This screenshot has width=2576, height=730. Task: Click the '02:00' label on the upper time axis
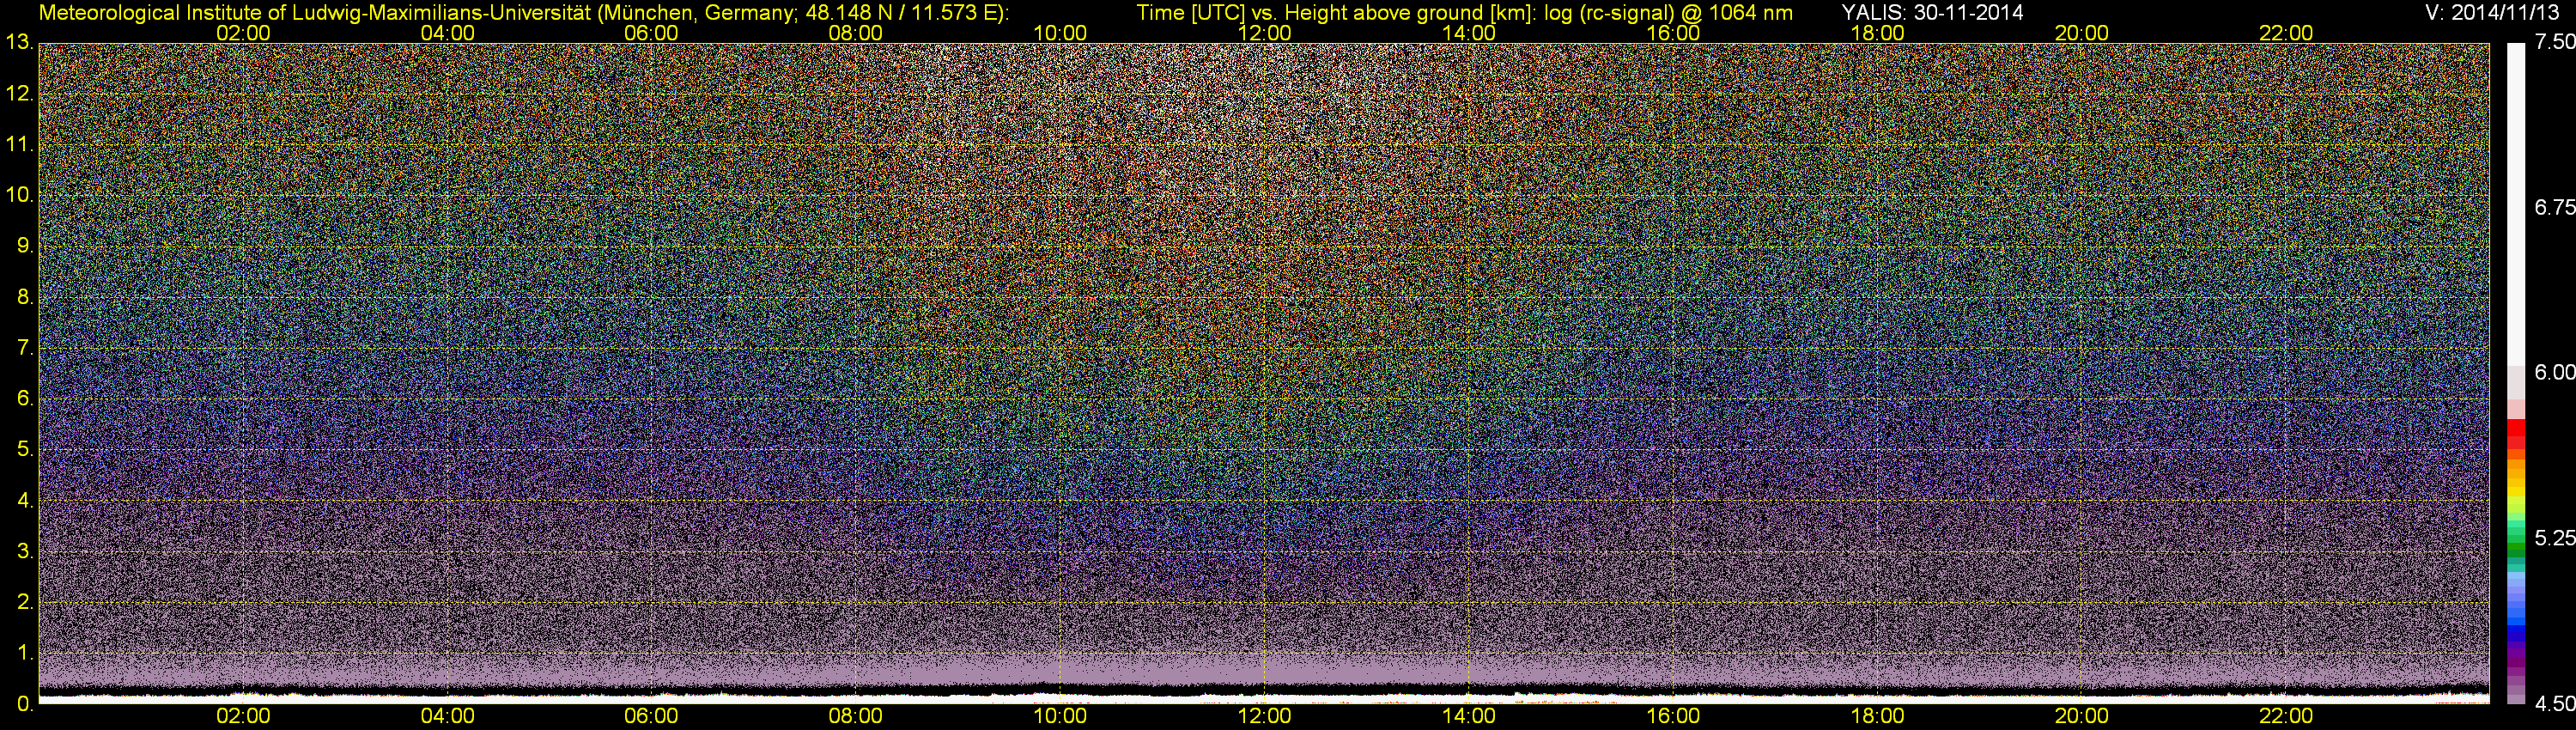243,33
